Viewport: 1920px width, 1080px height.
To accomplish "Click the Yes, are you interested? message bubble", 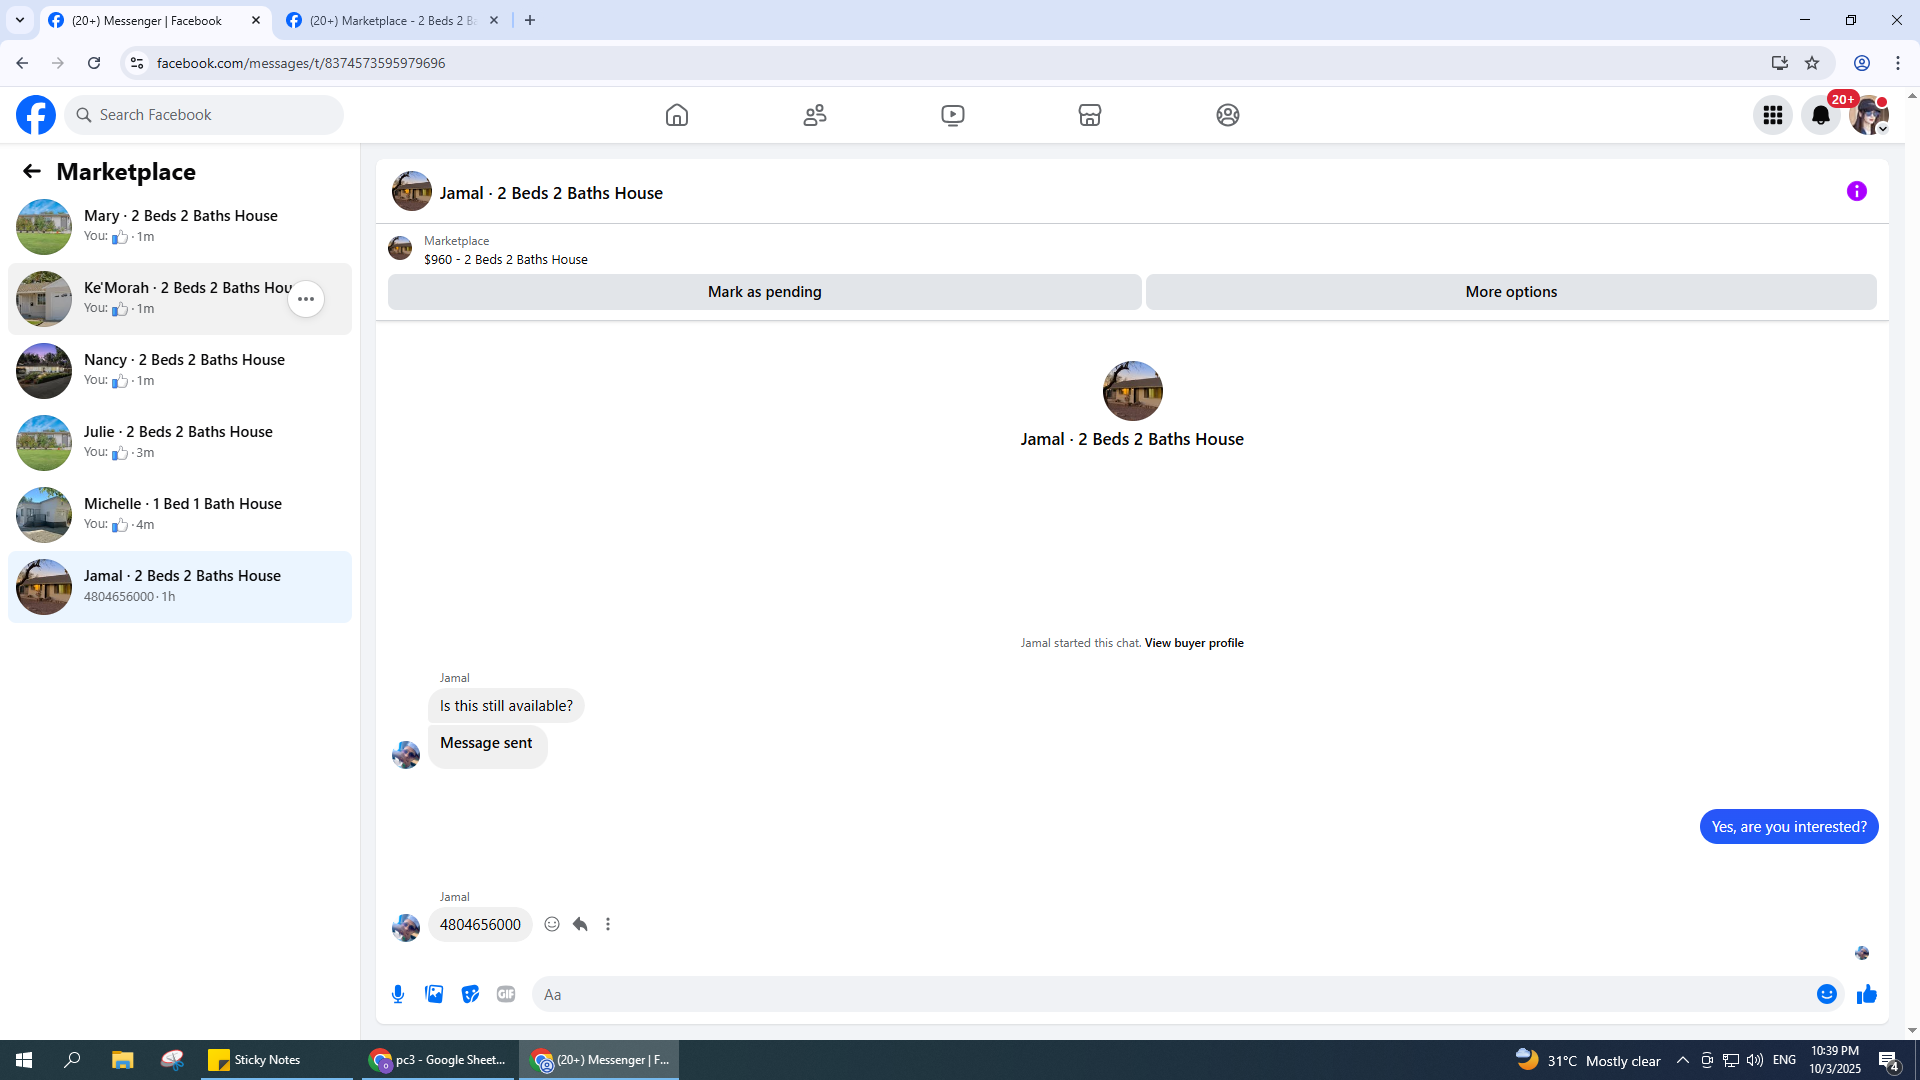I will (1789, 827).
